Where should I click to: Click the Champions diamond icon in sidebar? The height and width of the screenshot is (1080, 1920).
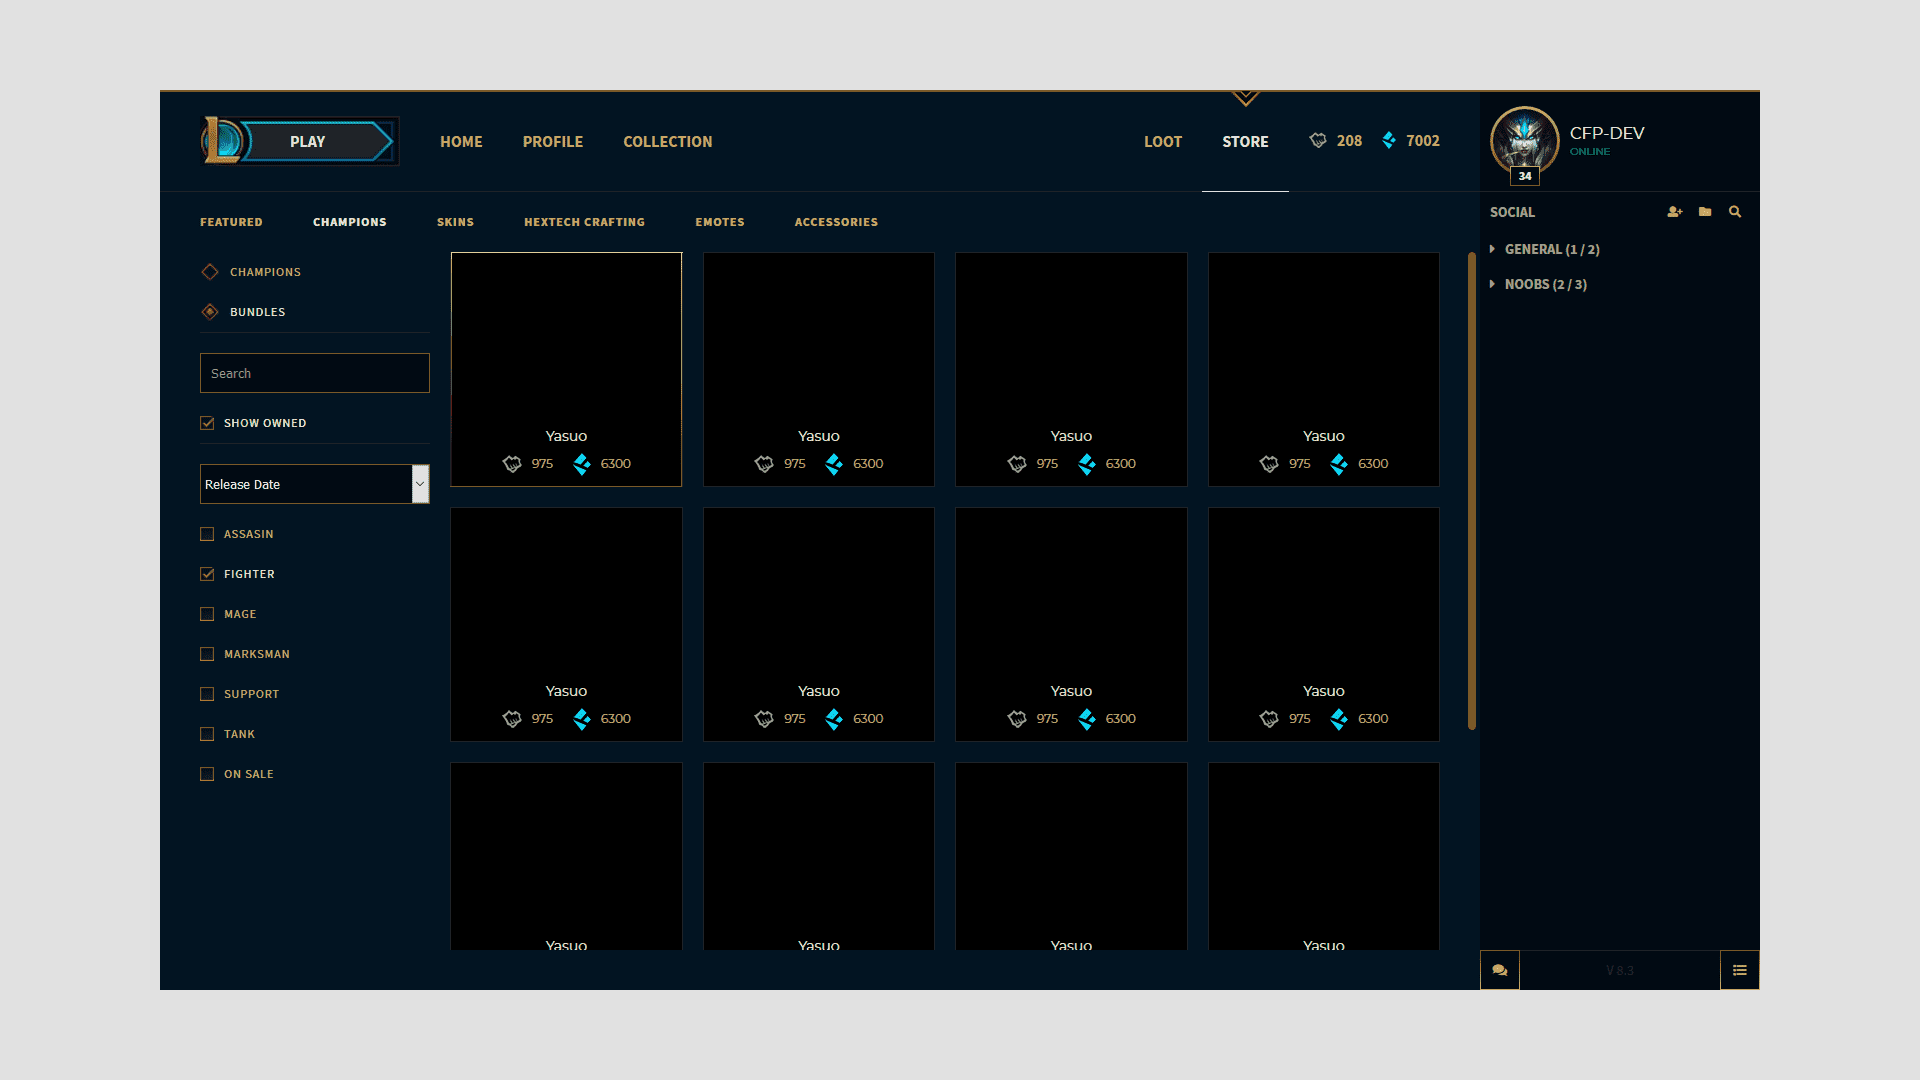210,272
